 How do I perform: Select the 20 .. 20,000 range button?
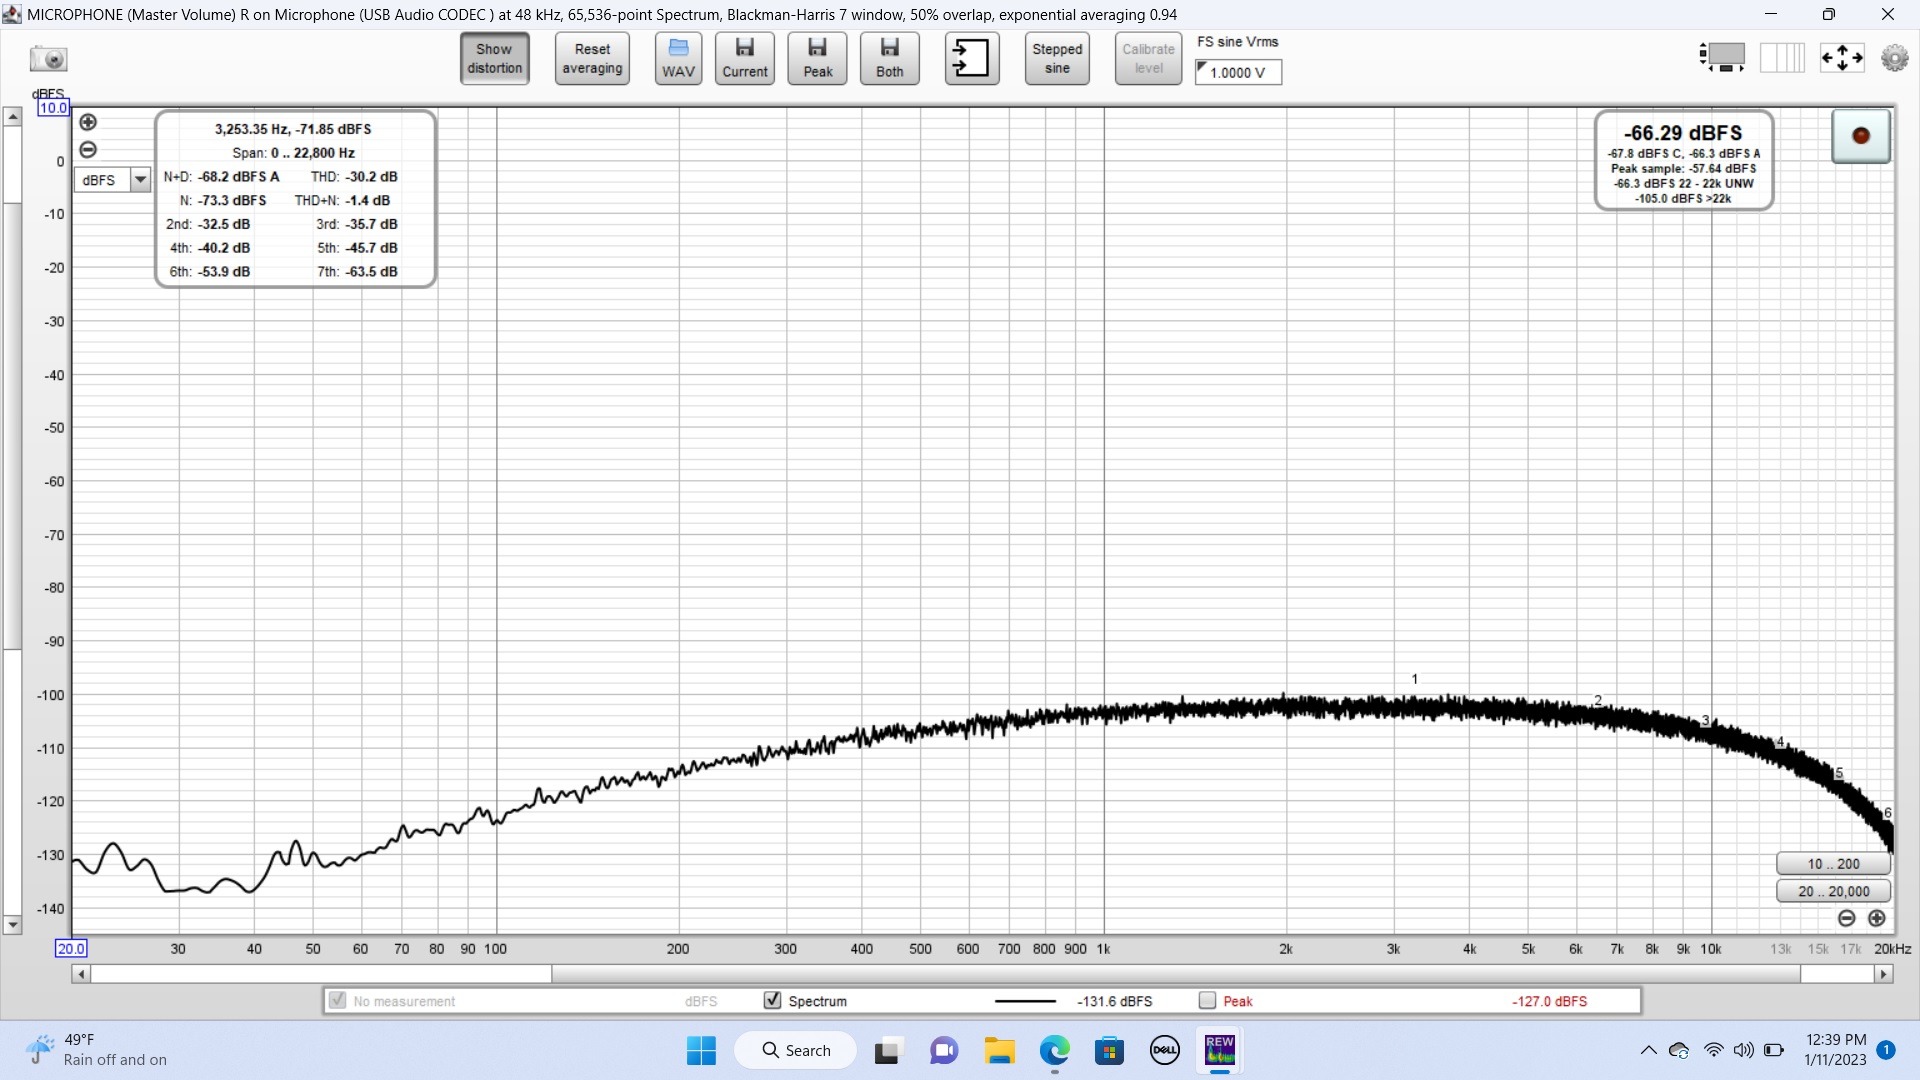(x=1833, y=891)
